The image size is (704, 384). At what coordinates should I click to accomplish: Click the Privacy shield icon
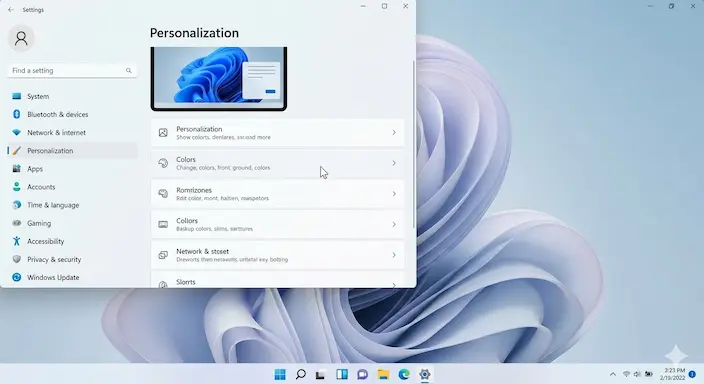pos(17,259)
